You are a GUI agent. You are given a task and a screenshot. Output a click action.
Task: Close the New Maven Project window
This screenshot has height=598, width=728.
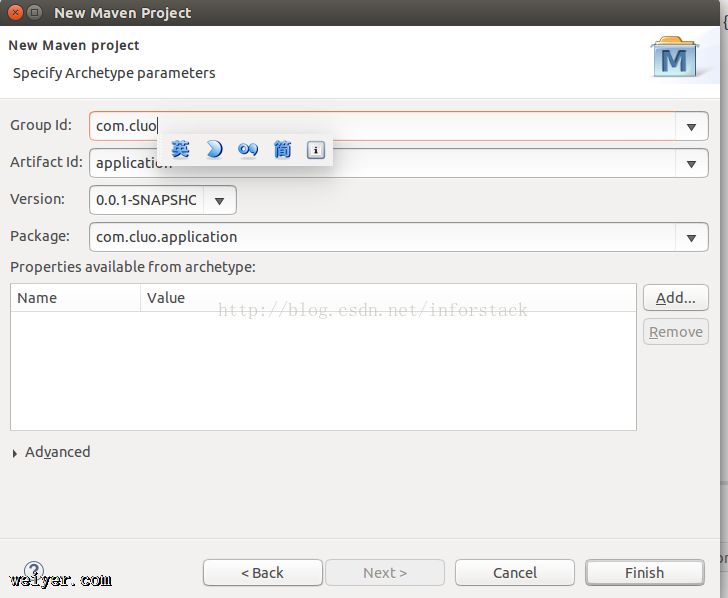tap(15, 13)
